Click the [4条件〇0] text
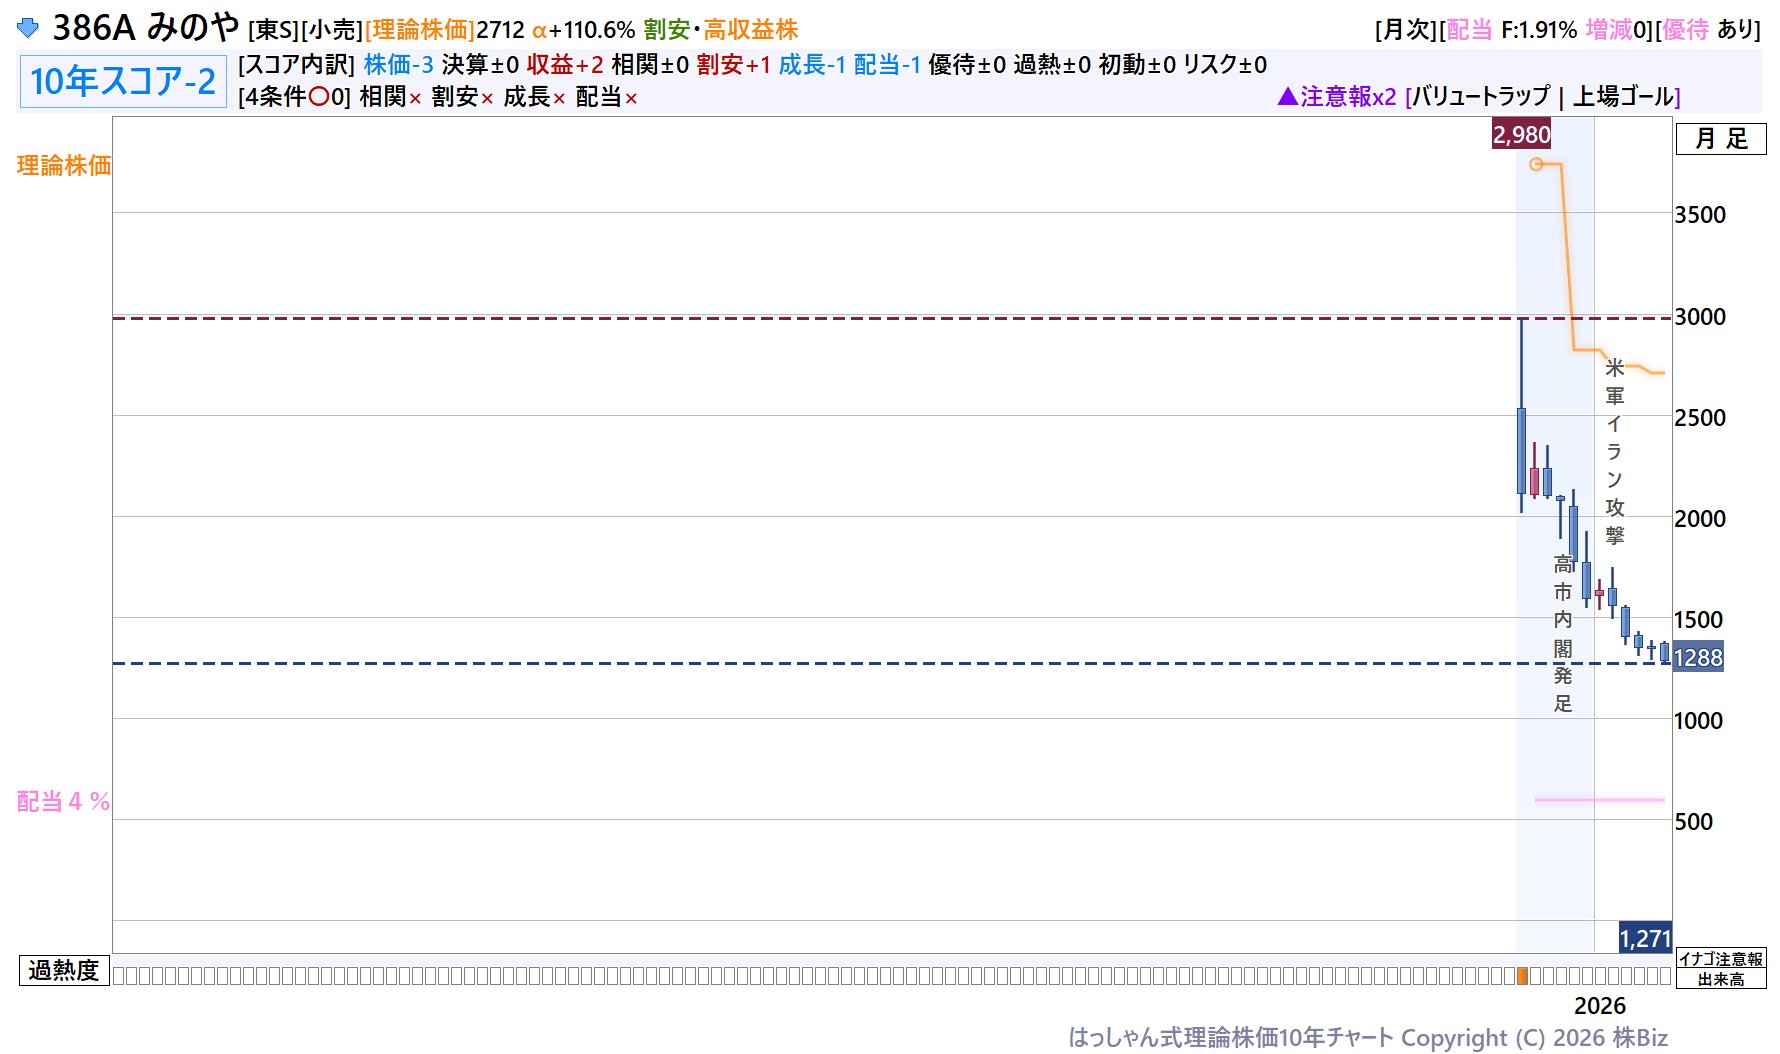 pos(295,97)
